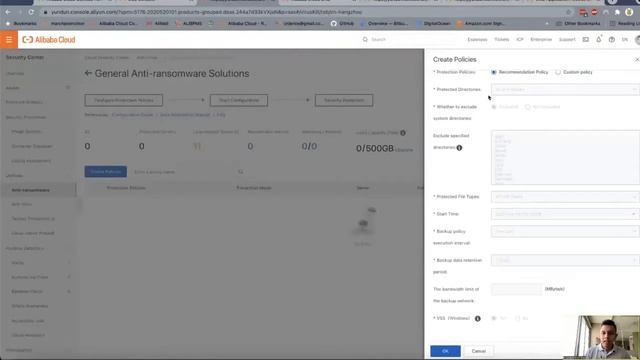Click the info icon beside VSS (Windows)
Image resolution: width=640 pixels, height=360 pixels.
pyautogui.click(x=478, y=318)
